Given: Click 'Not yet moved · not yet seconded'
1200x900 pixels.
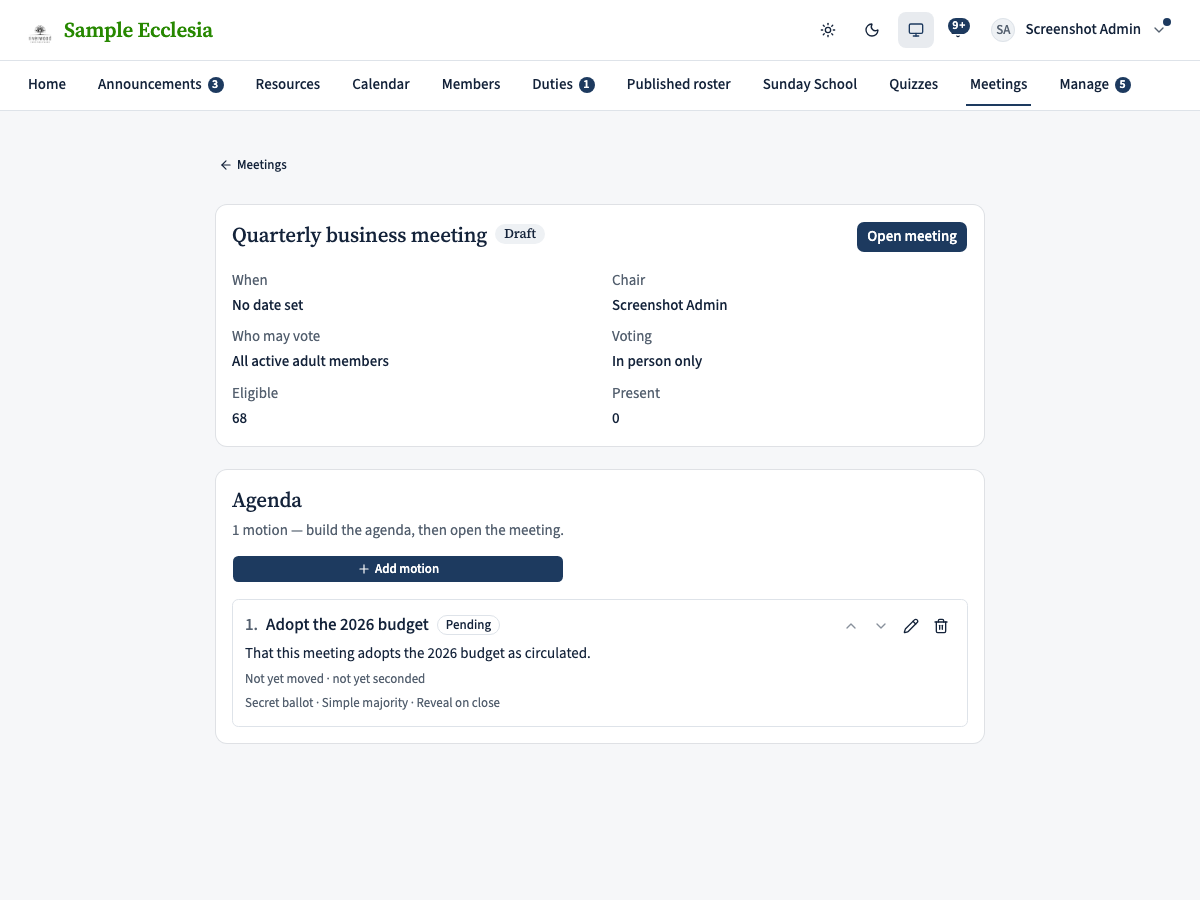Looking at the screenshot, I should [335, 679].
